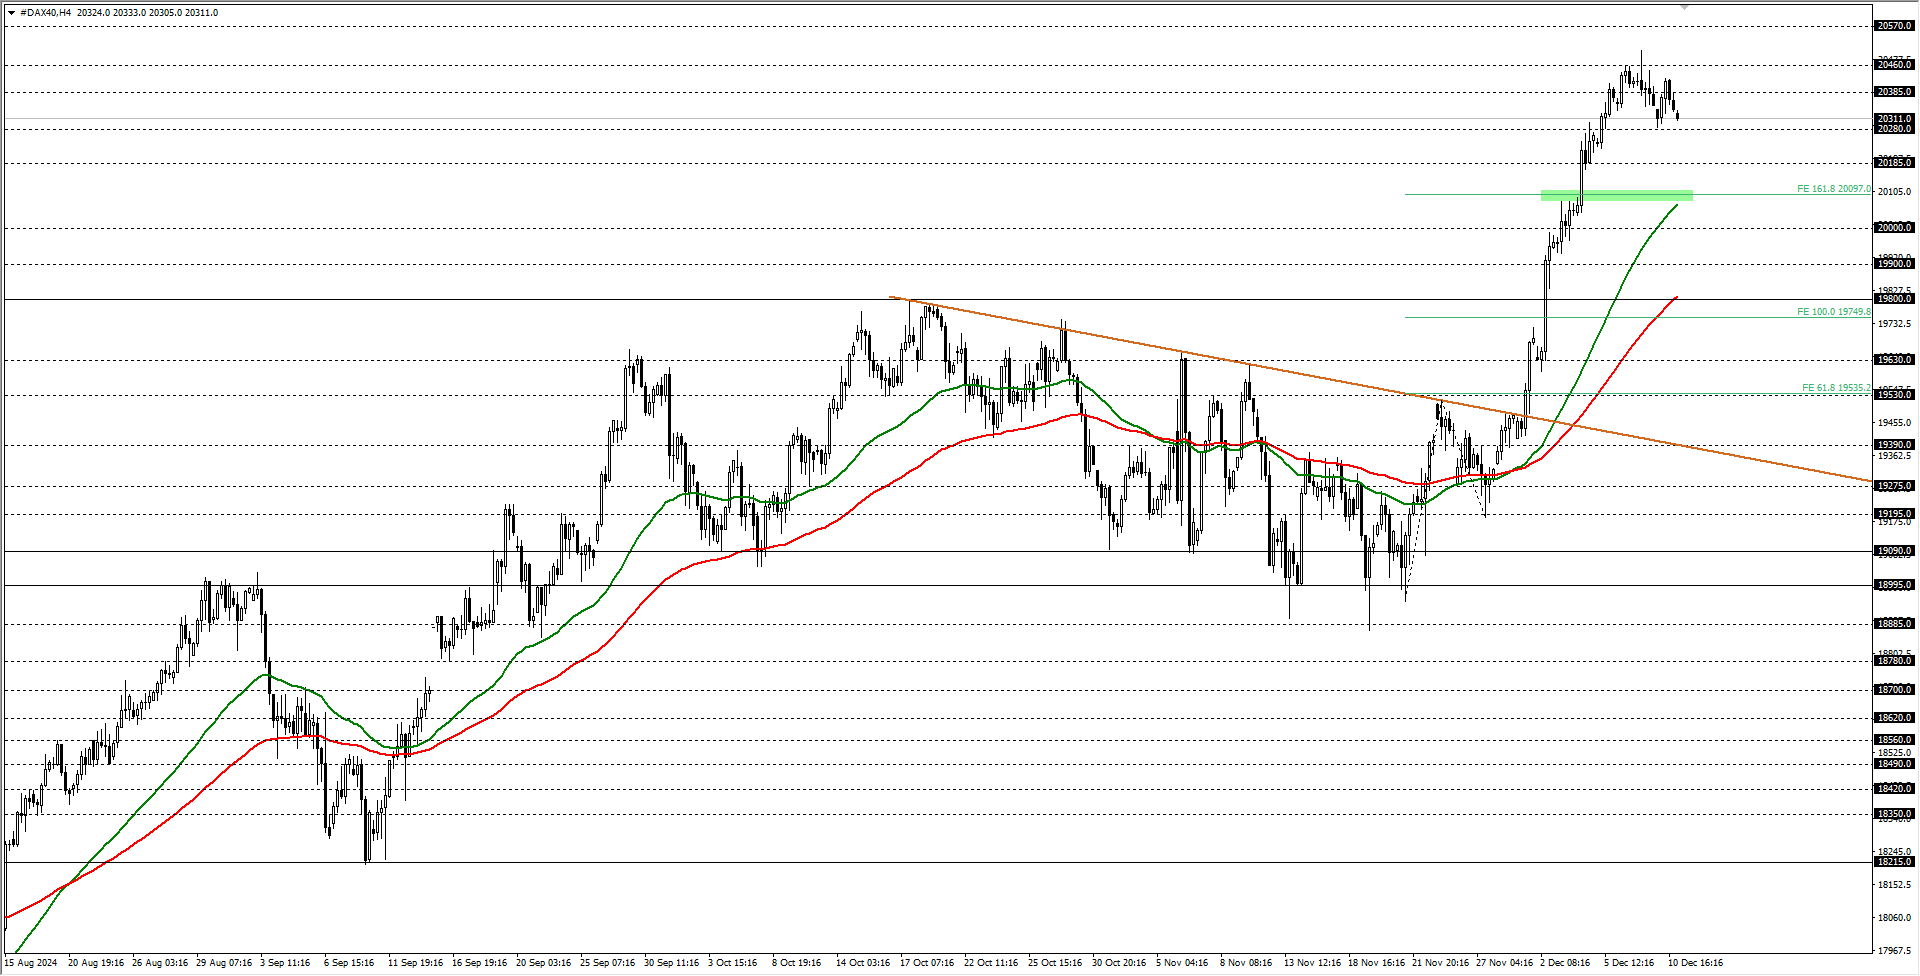Click the 19530.0 price level label
This screenshot has width=1920, height=976.
1895,394
